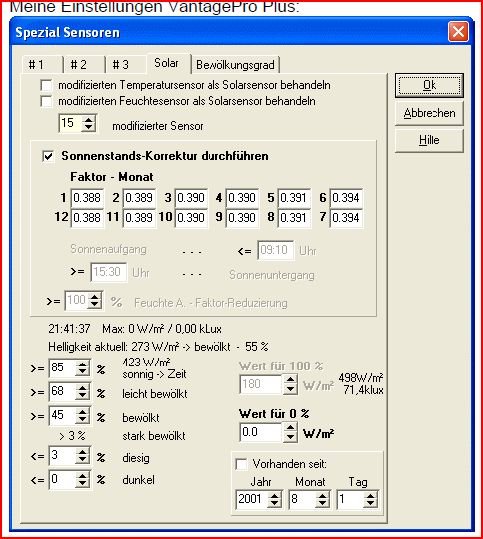Enable modifizierten Temperatursensor als Solarsensor checkbox

pyautogui.click(x=46, y=85)
